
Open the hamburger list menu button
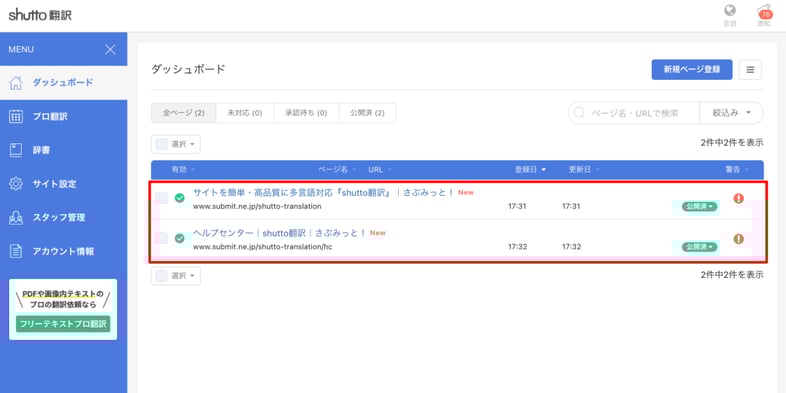[x=750, y=70]
